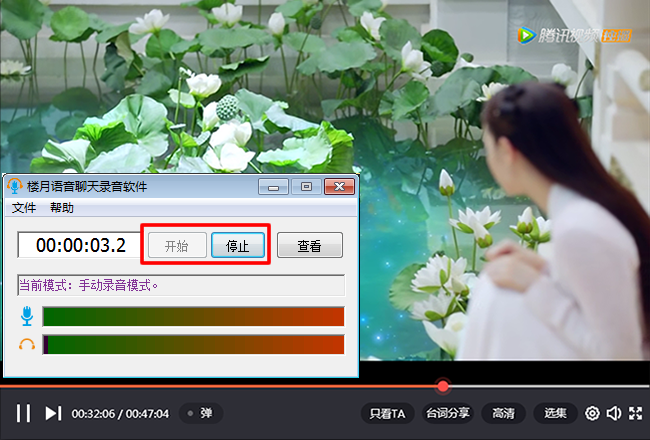This screenshot has width=650, height=440.
Task: Click the 台词分享 button
Action: (x=448, y=413)
